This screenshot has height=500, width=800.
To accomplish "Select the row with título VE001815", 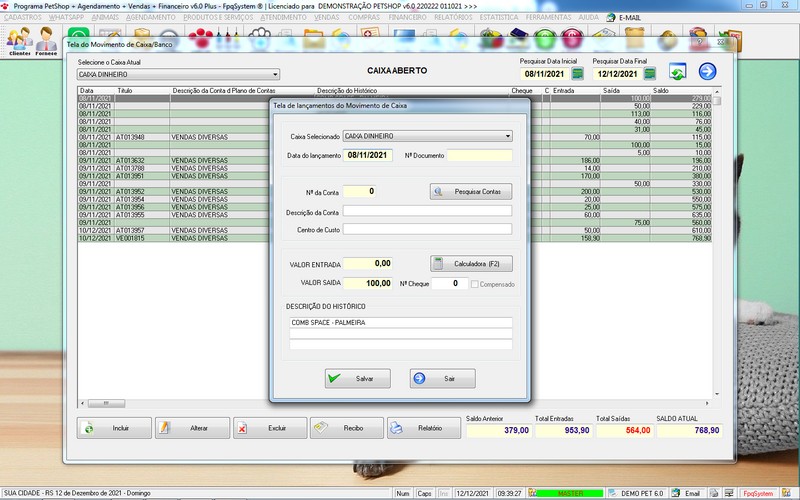I will click(x=395, y=238).
